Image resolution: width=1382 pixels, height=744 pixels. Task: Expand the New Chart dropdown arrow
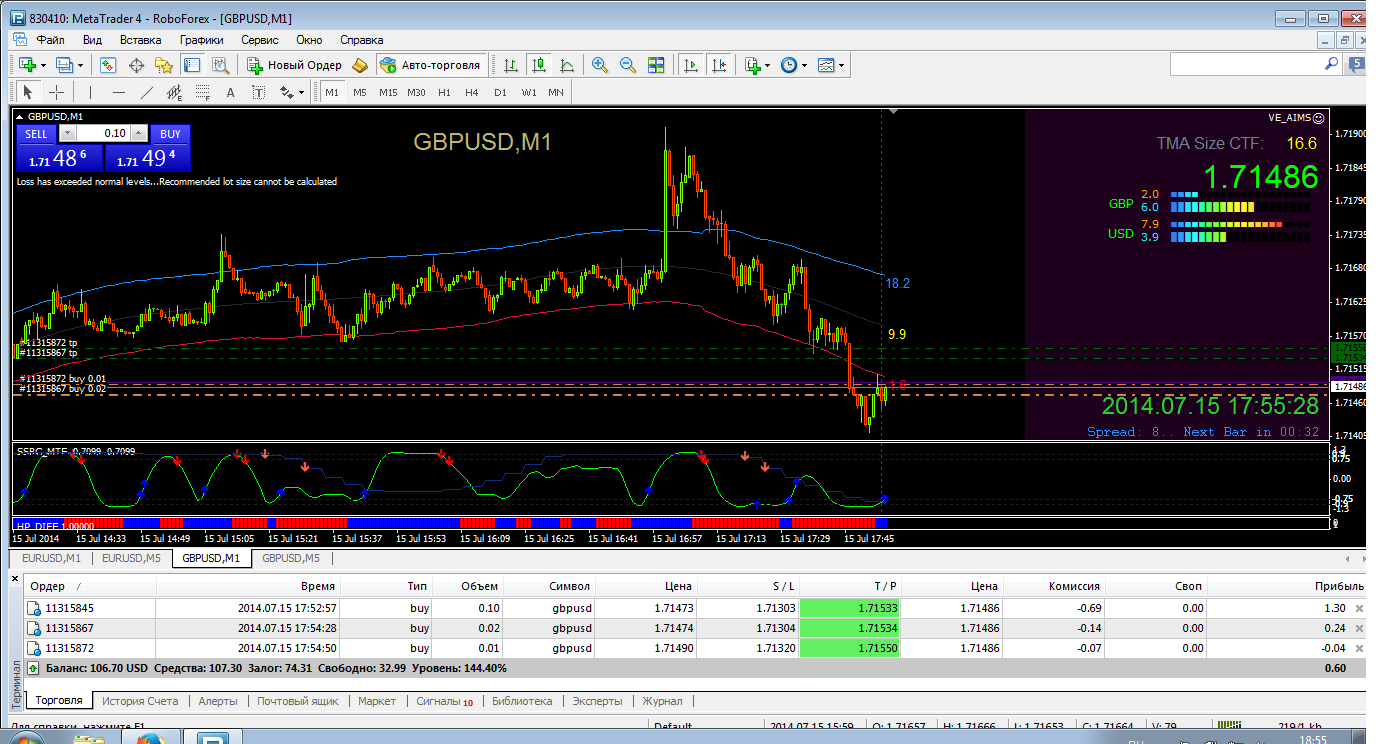coord(44,66)
